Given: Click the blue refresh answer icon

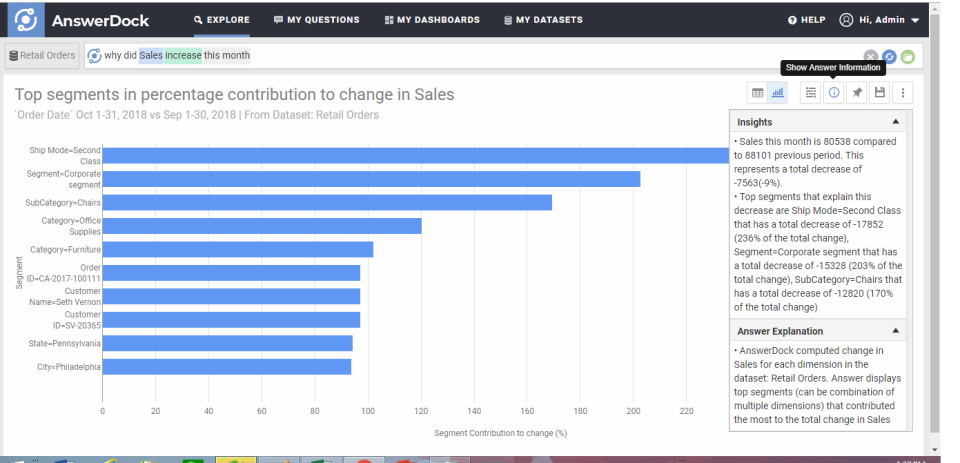Looking at the screenshot, I should (888, 56).
